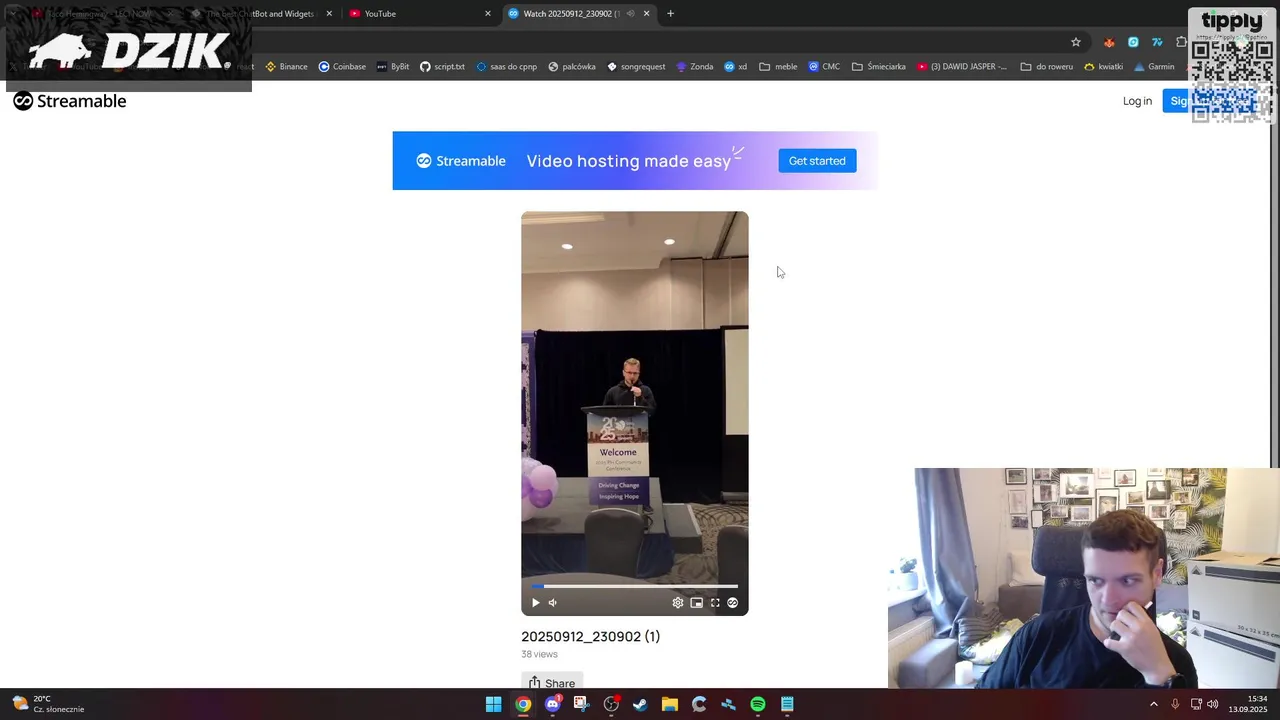Open the grey C app on taskbar

(699, 704)
